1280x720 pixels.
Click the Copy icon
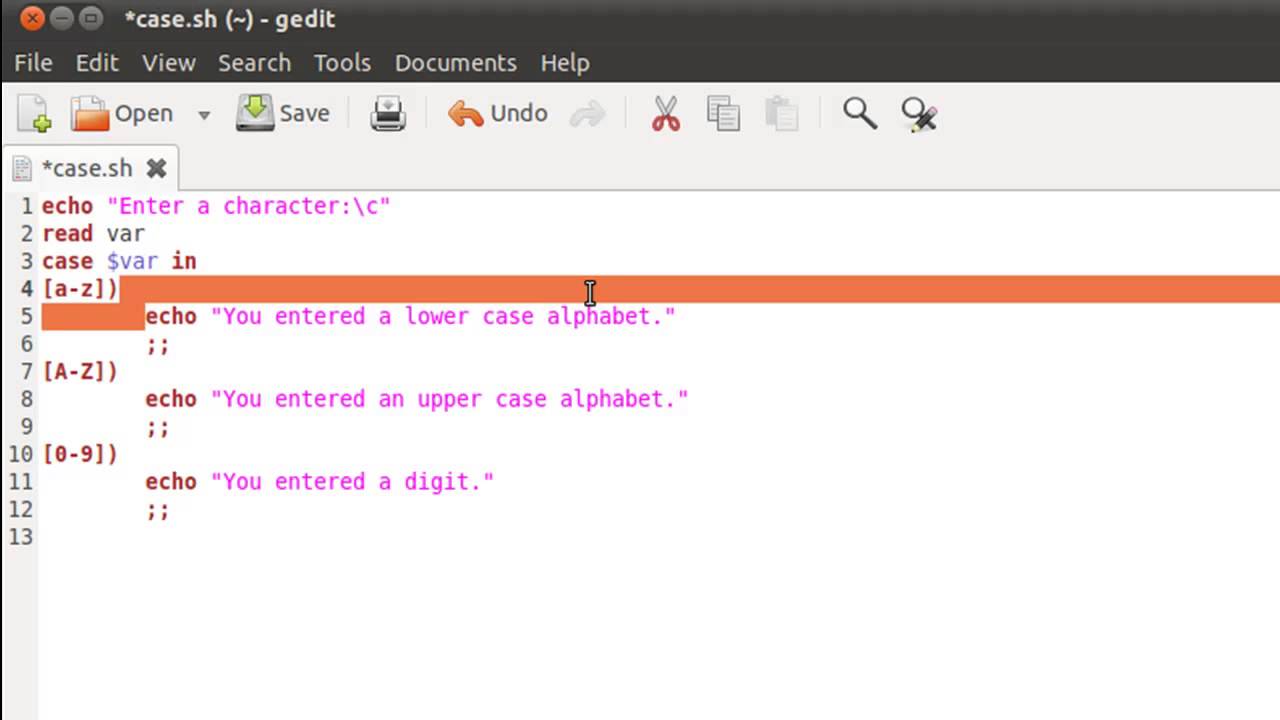pyautogui.click(x=722, y=114)
